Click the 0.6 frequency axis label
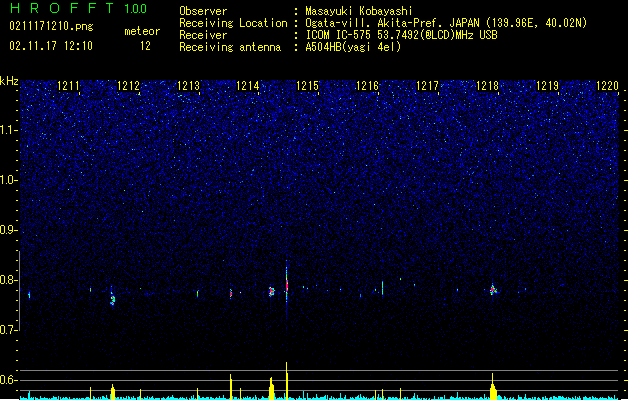This screenshot has width=629, height=400. pyautogui.click(x=9, y=380)
